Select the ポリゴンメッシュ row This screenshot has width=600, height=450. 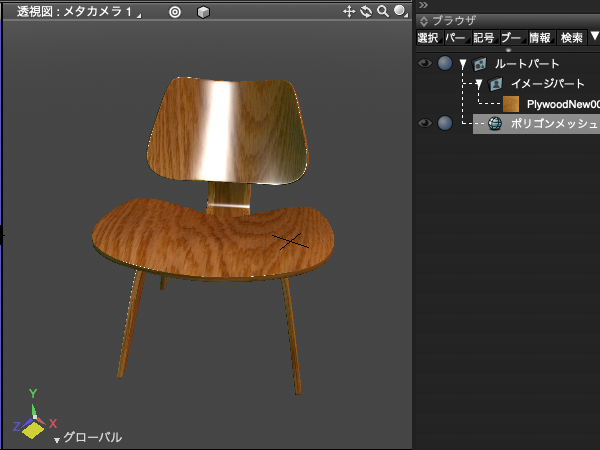point(536,124)
